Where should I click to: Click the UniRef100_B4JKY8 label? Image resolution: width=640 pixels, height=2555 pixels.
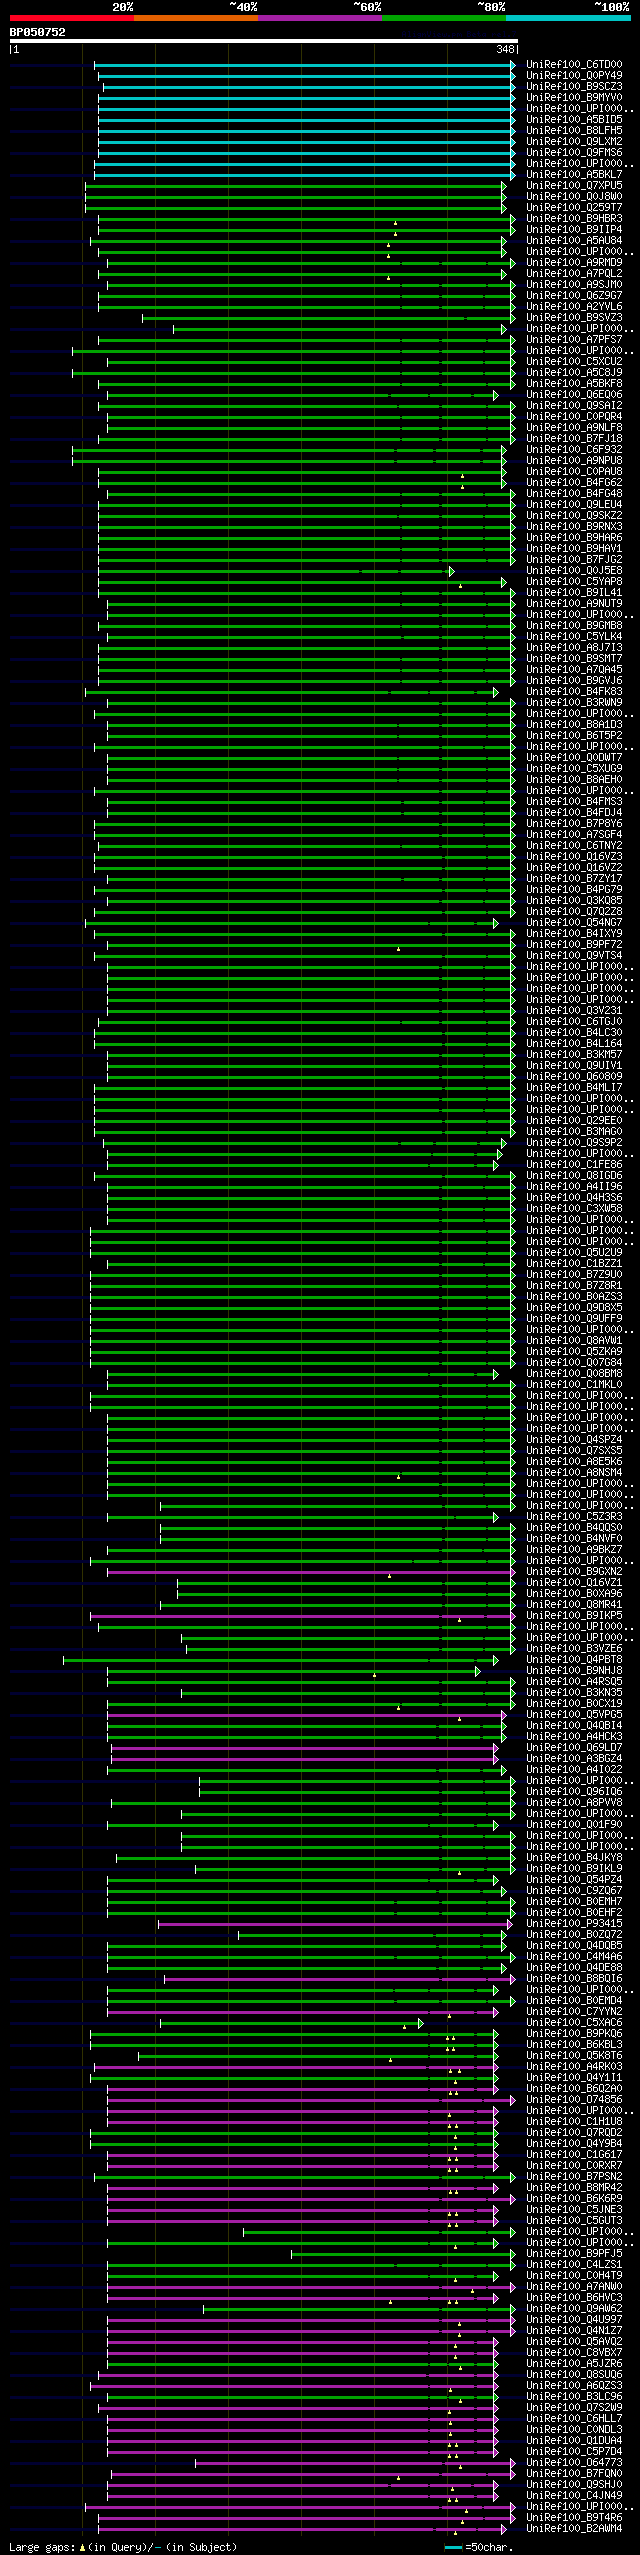click(574, 1858)
